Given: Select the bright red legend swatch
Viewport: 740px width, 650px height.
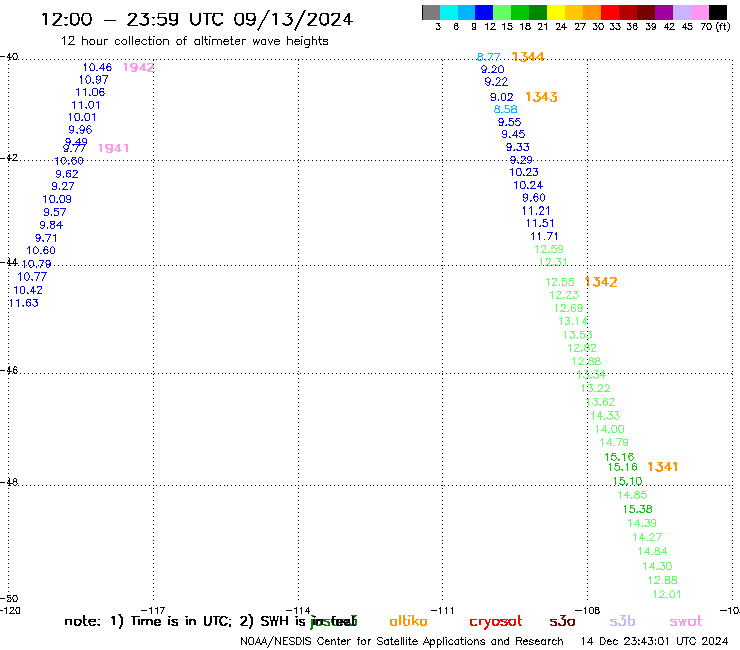Looking at the screenshot, I should coord(610,12).
